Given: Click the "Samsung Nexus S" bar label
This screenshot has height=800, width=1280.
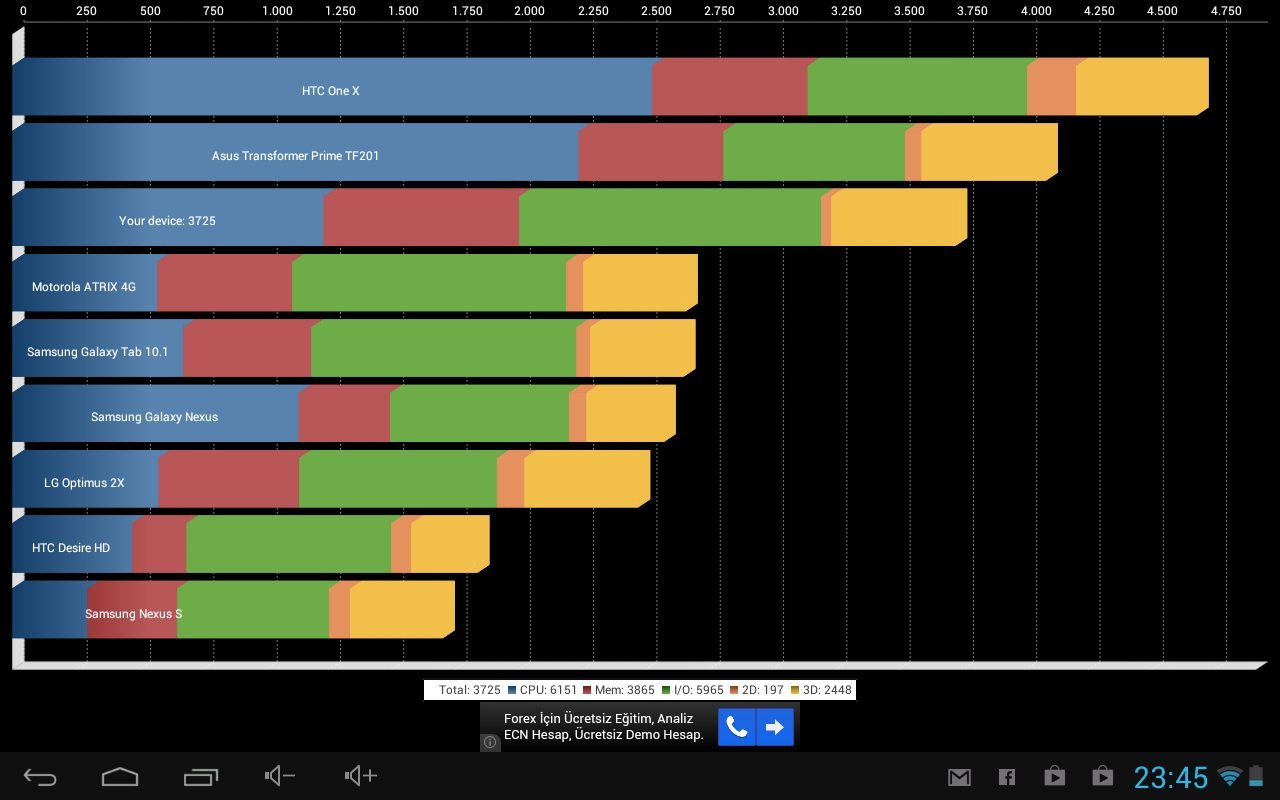Looking at the screenshot, I should click(133, 614).
